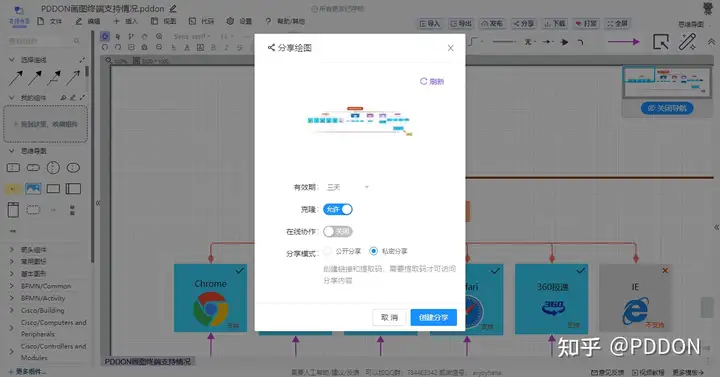The image size is (720, 377).
Task: Select the cursor-in-square selection tool icon
Action: click(x=661, y=42)
